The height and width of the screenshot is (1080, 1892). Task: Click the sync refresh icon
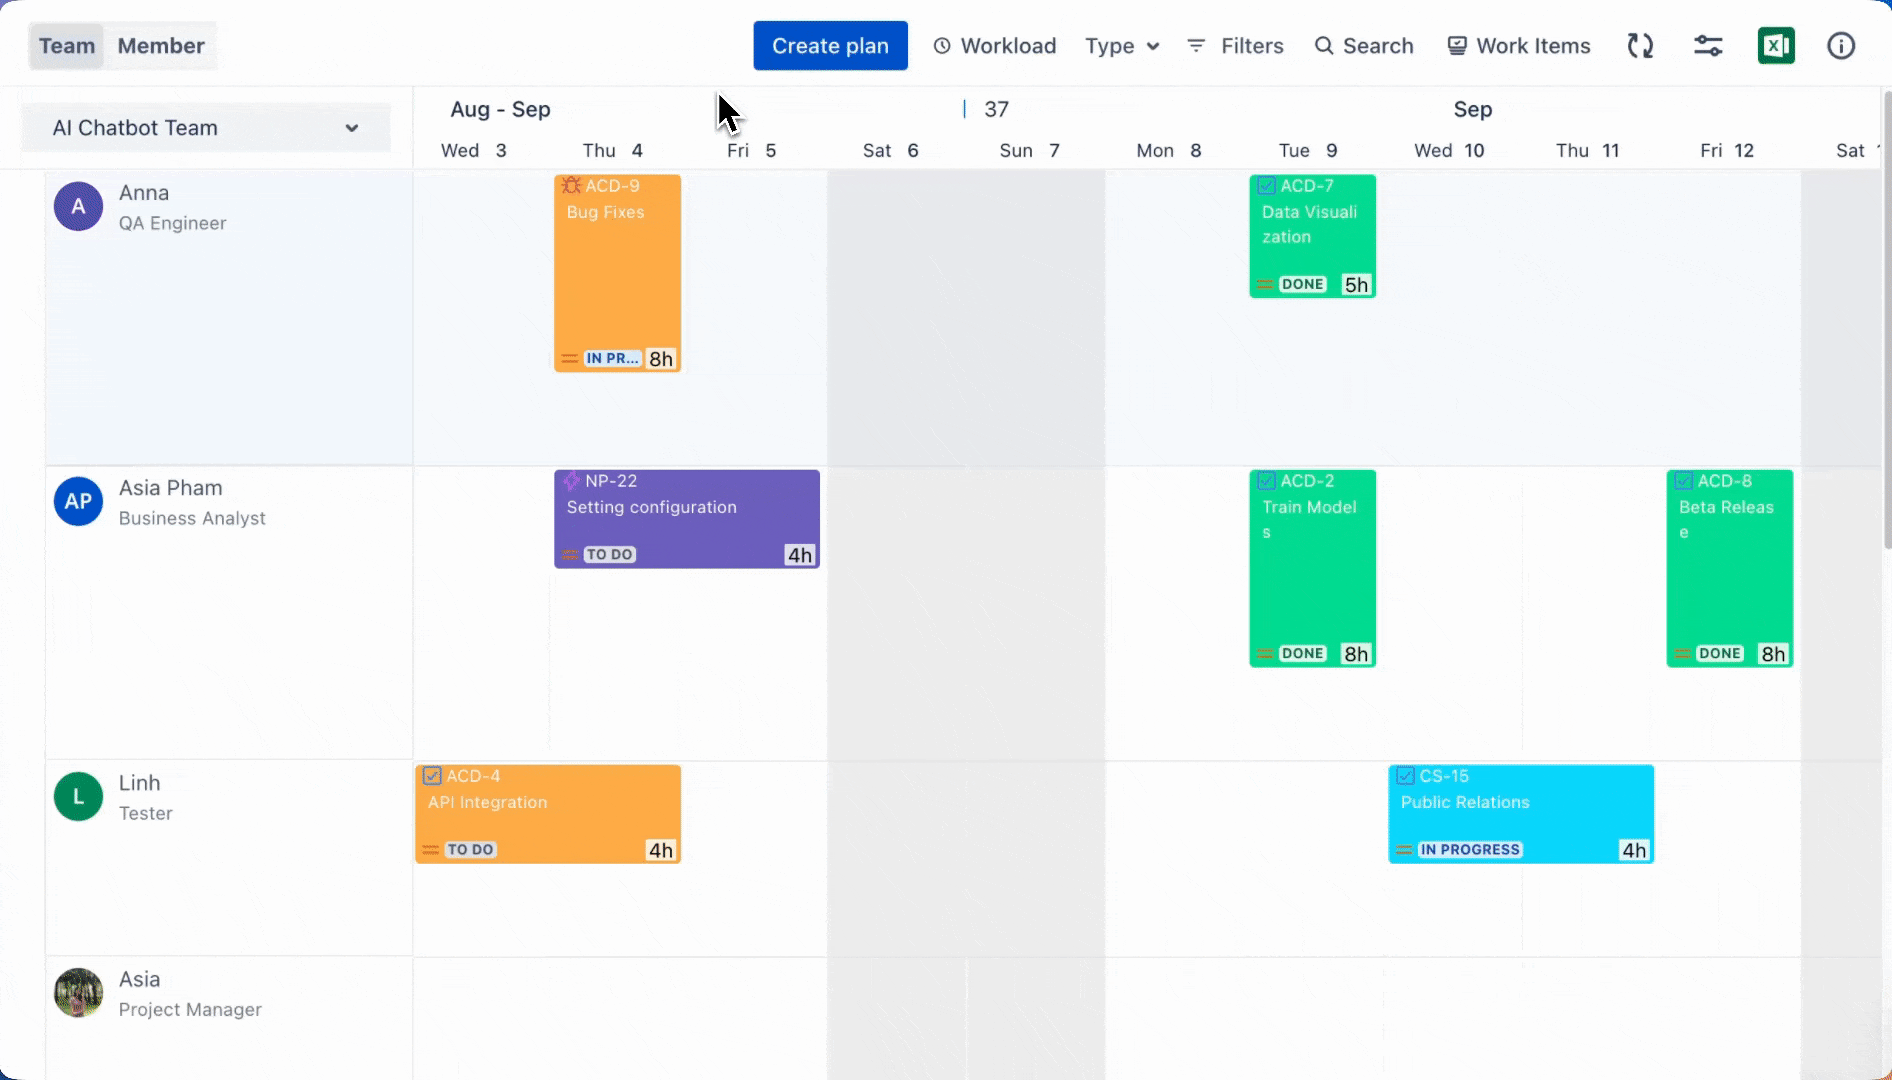pyautogui.click(x=1640, y=46)
